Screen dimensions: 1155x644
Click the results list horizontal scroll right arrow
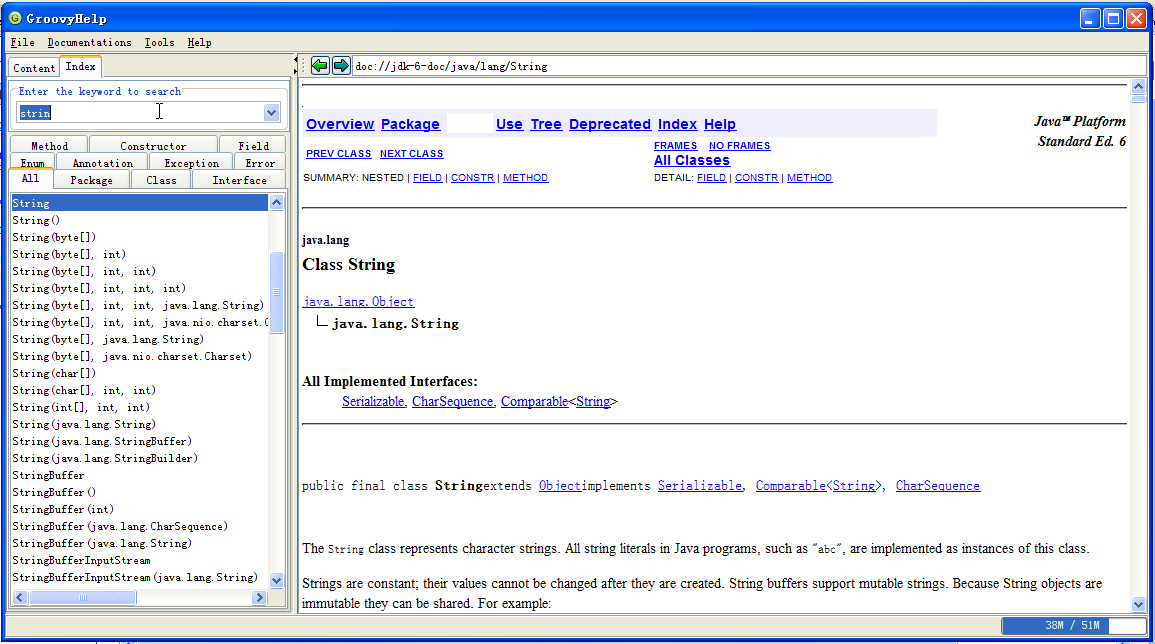[x=259, y=597]
